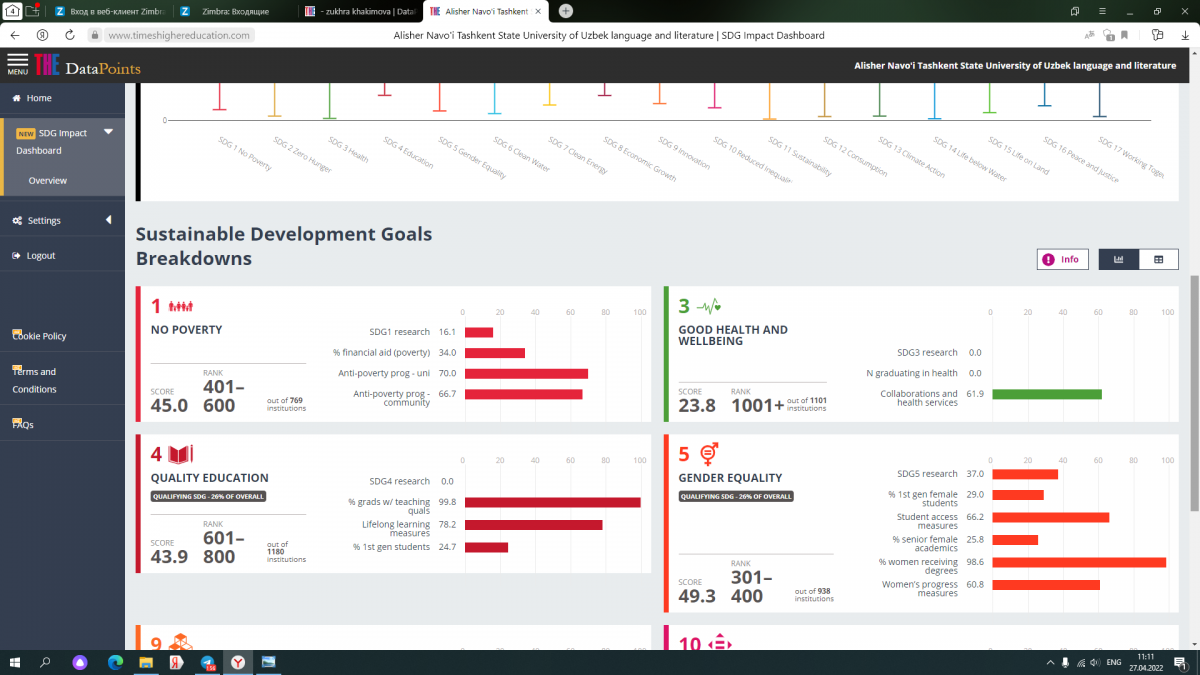Reload the page with the refresh icon
Screen dimensions: 1200x675
pos(70,35)
